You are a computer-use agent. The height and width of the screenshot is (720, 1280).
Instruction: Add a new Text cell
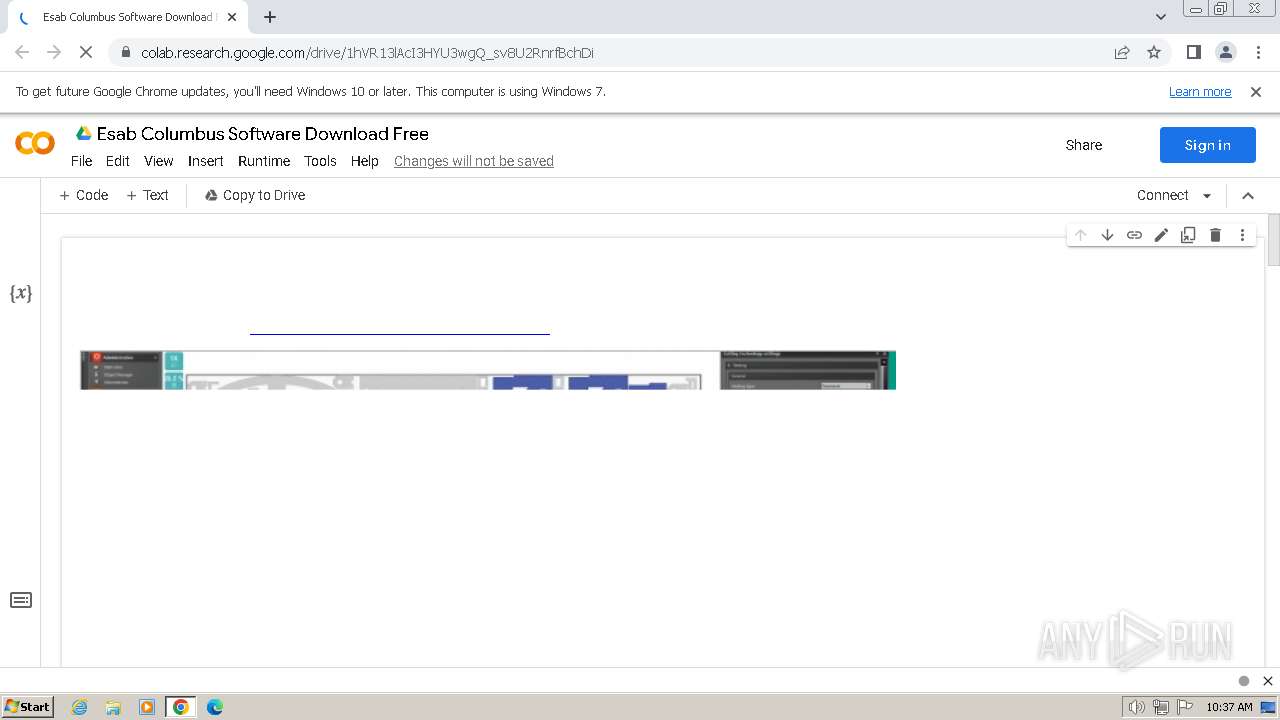(147, 196)
